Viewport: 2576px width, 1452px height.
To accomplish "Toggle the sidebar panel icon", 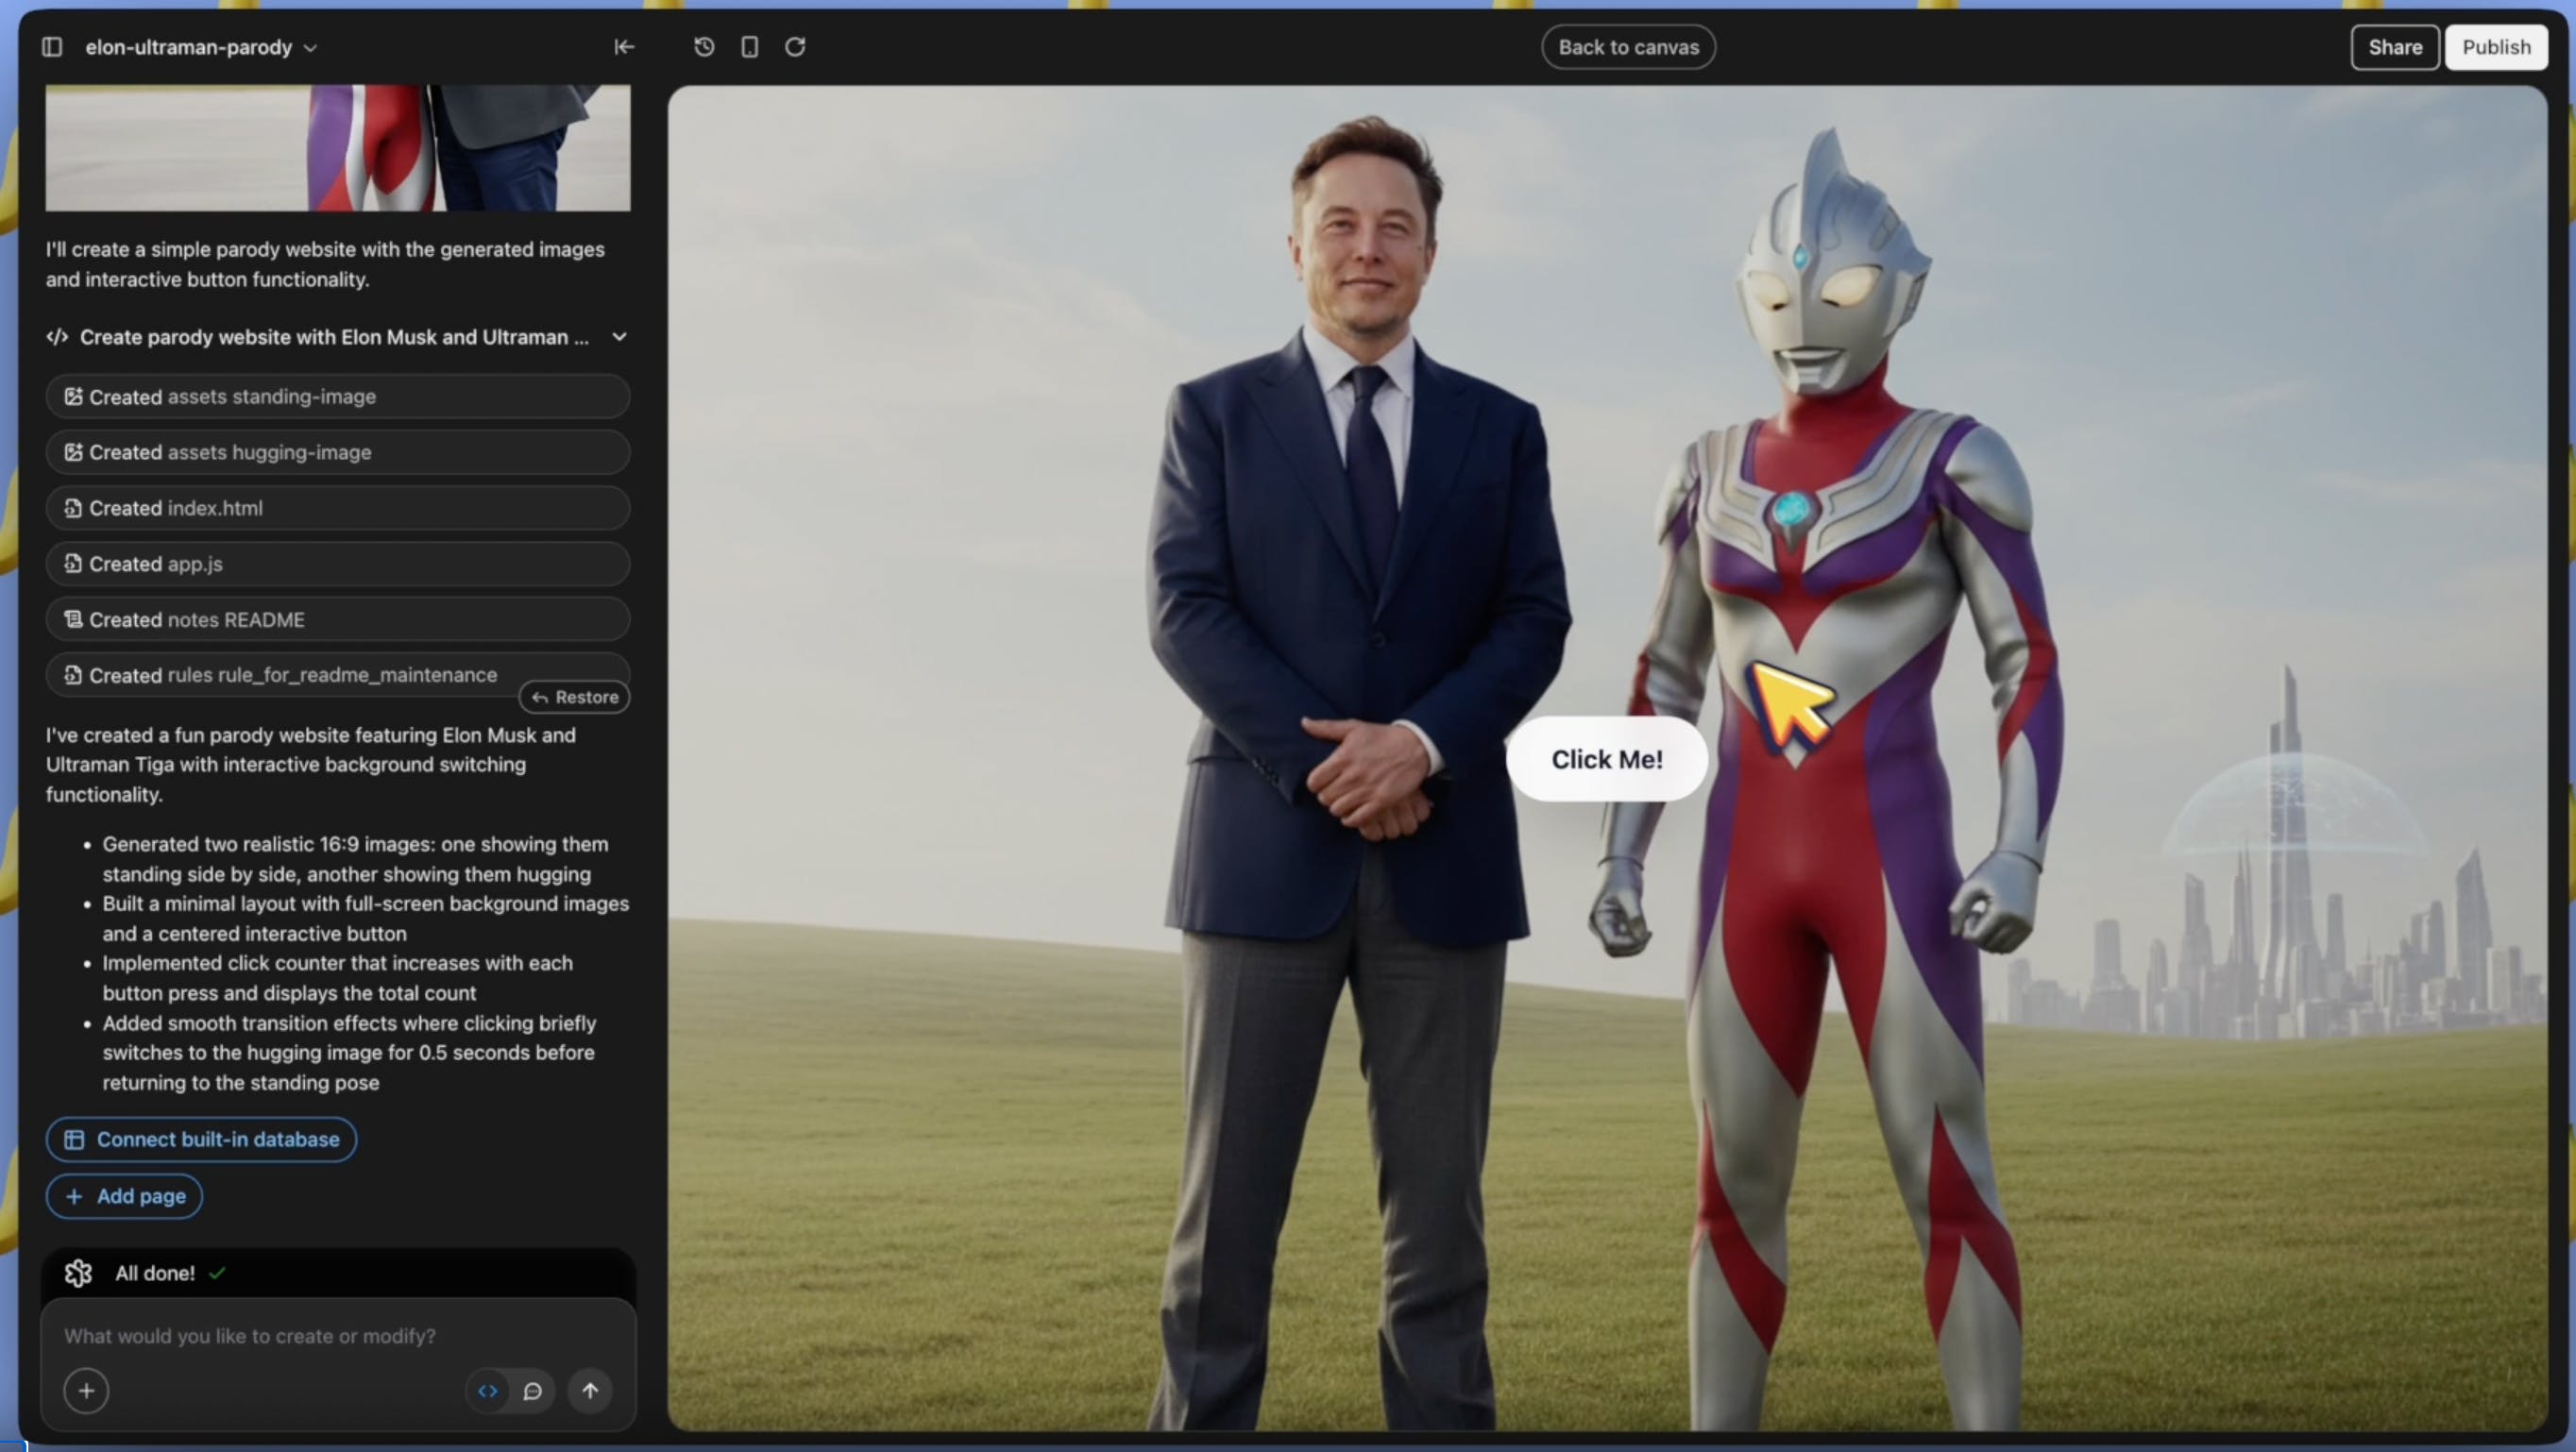I will click(x=52, y=47).
